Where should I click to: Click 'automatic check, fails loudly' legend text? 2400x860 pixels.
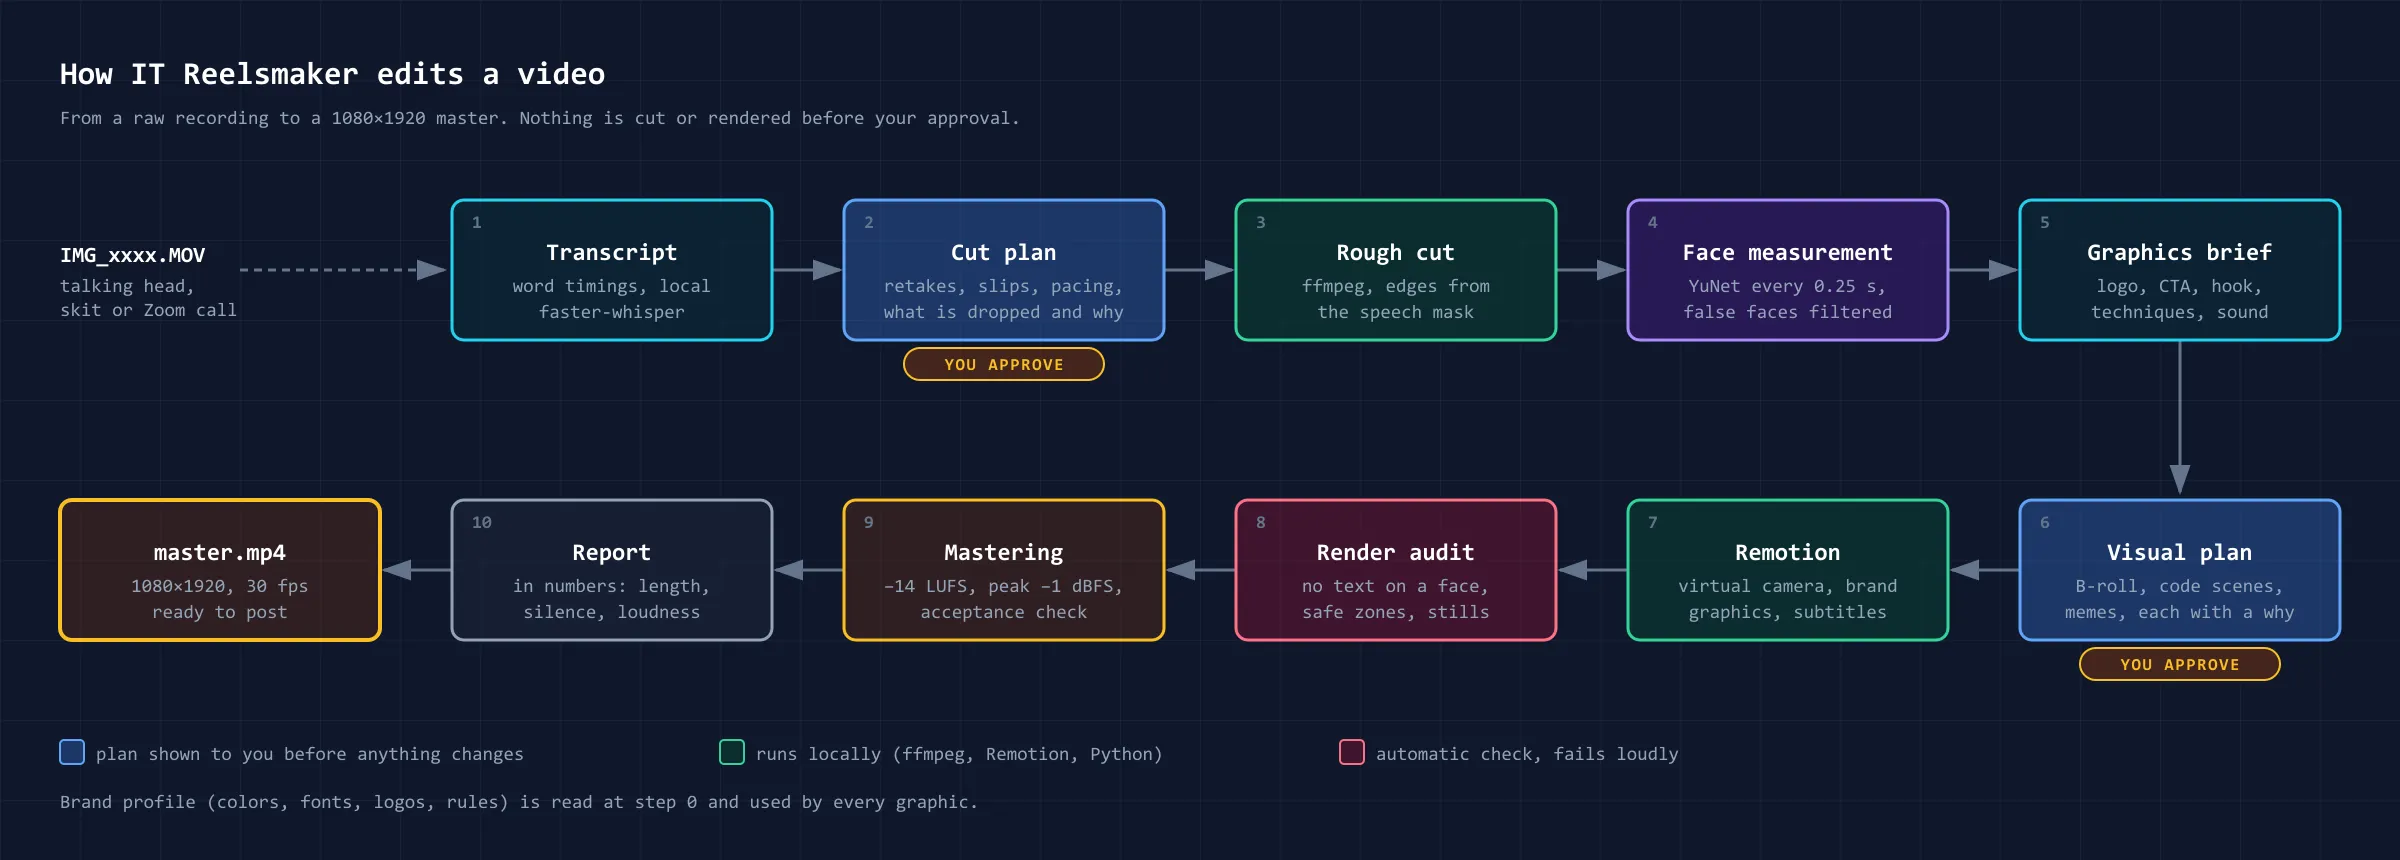pos(1527,754)
